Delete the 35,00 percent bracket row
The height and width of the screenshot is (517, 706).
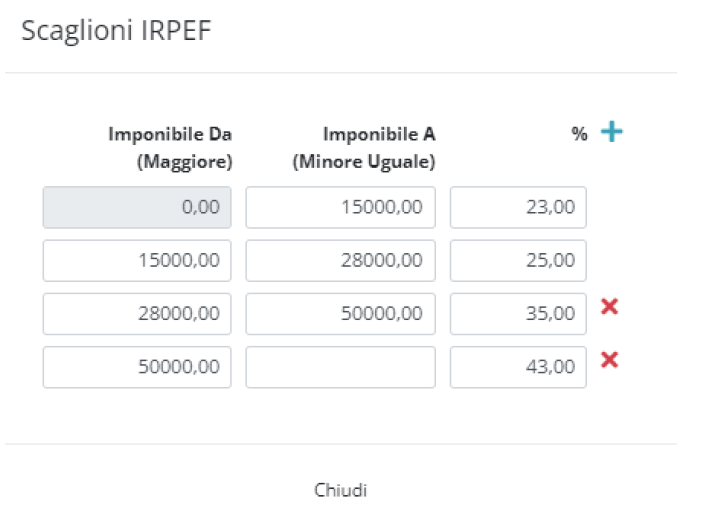pyautogui.click(x=608, y=307)
